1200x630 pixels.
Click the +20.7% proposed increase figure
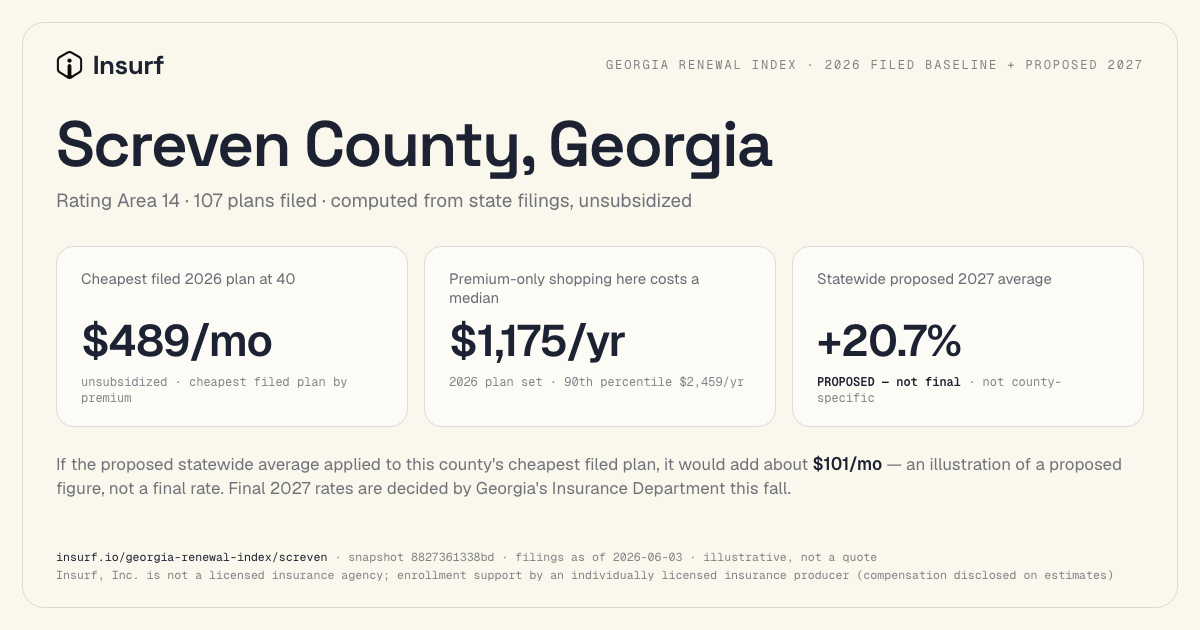(x=889, y=341)
